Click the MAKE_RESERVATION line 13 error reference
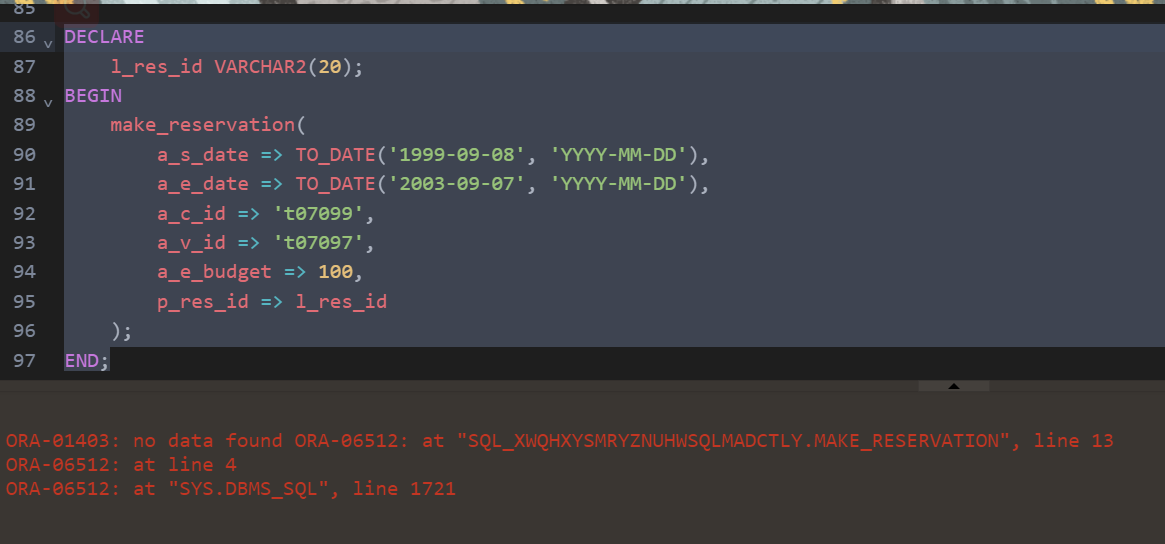 tap(790, 441)
